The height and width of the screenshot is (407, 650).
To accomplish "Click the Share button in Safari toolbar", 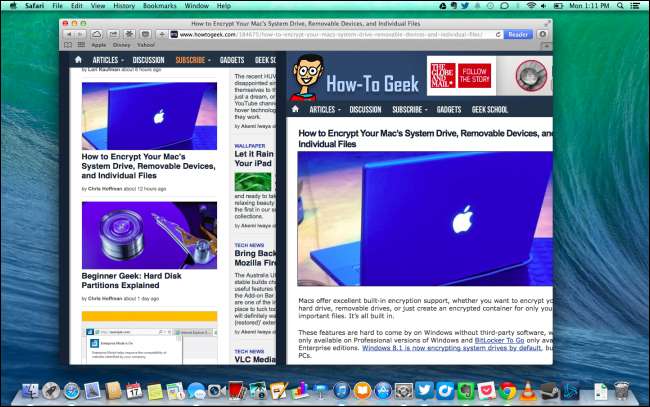I will [113, 34].
